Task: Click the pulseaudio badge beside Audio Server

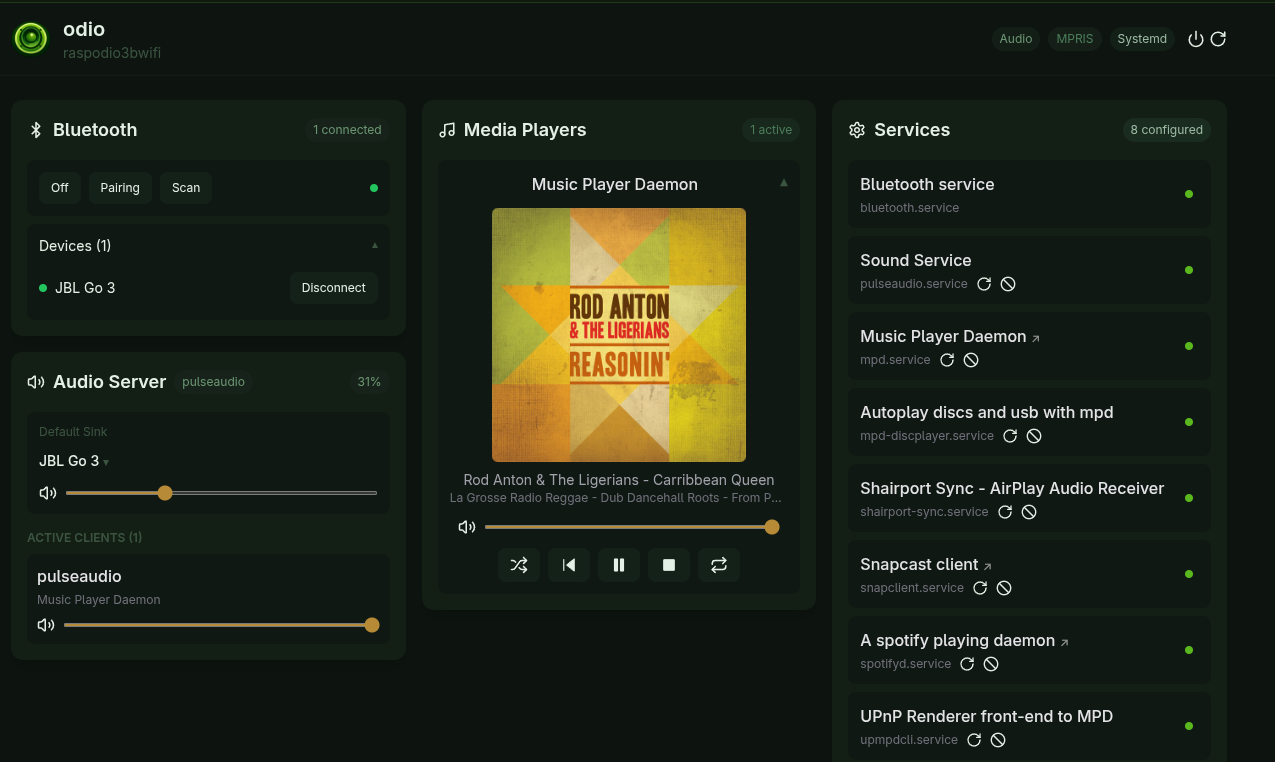Action: pyautogui.click(x=214, y=382)
